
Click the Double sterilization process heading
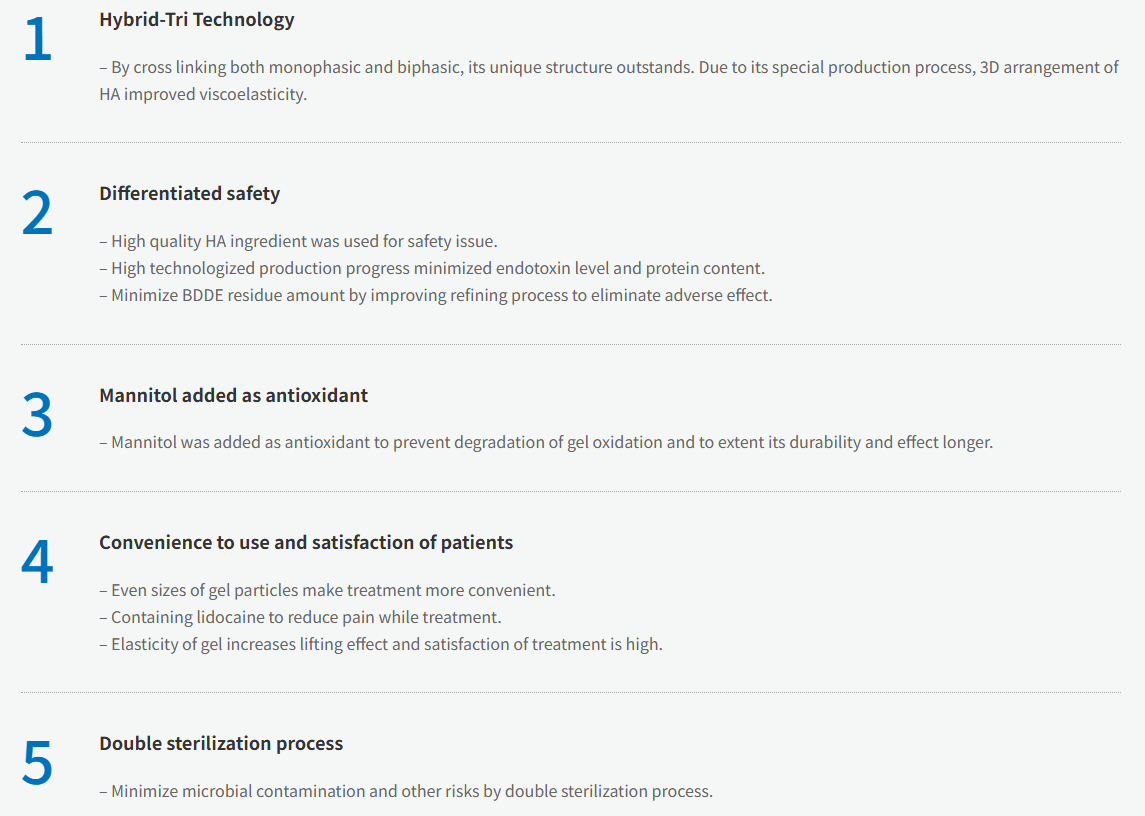coord(221,744)
